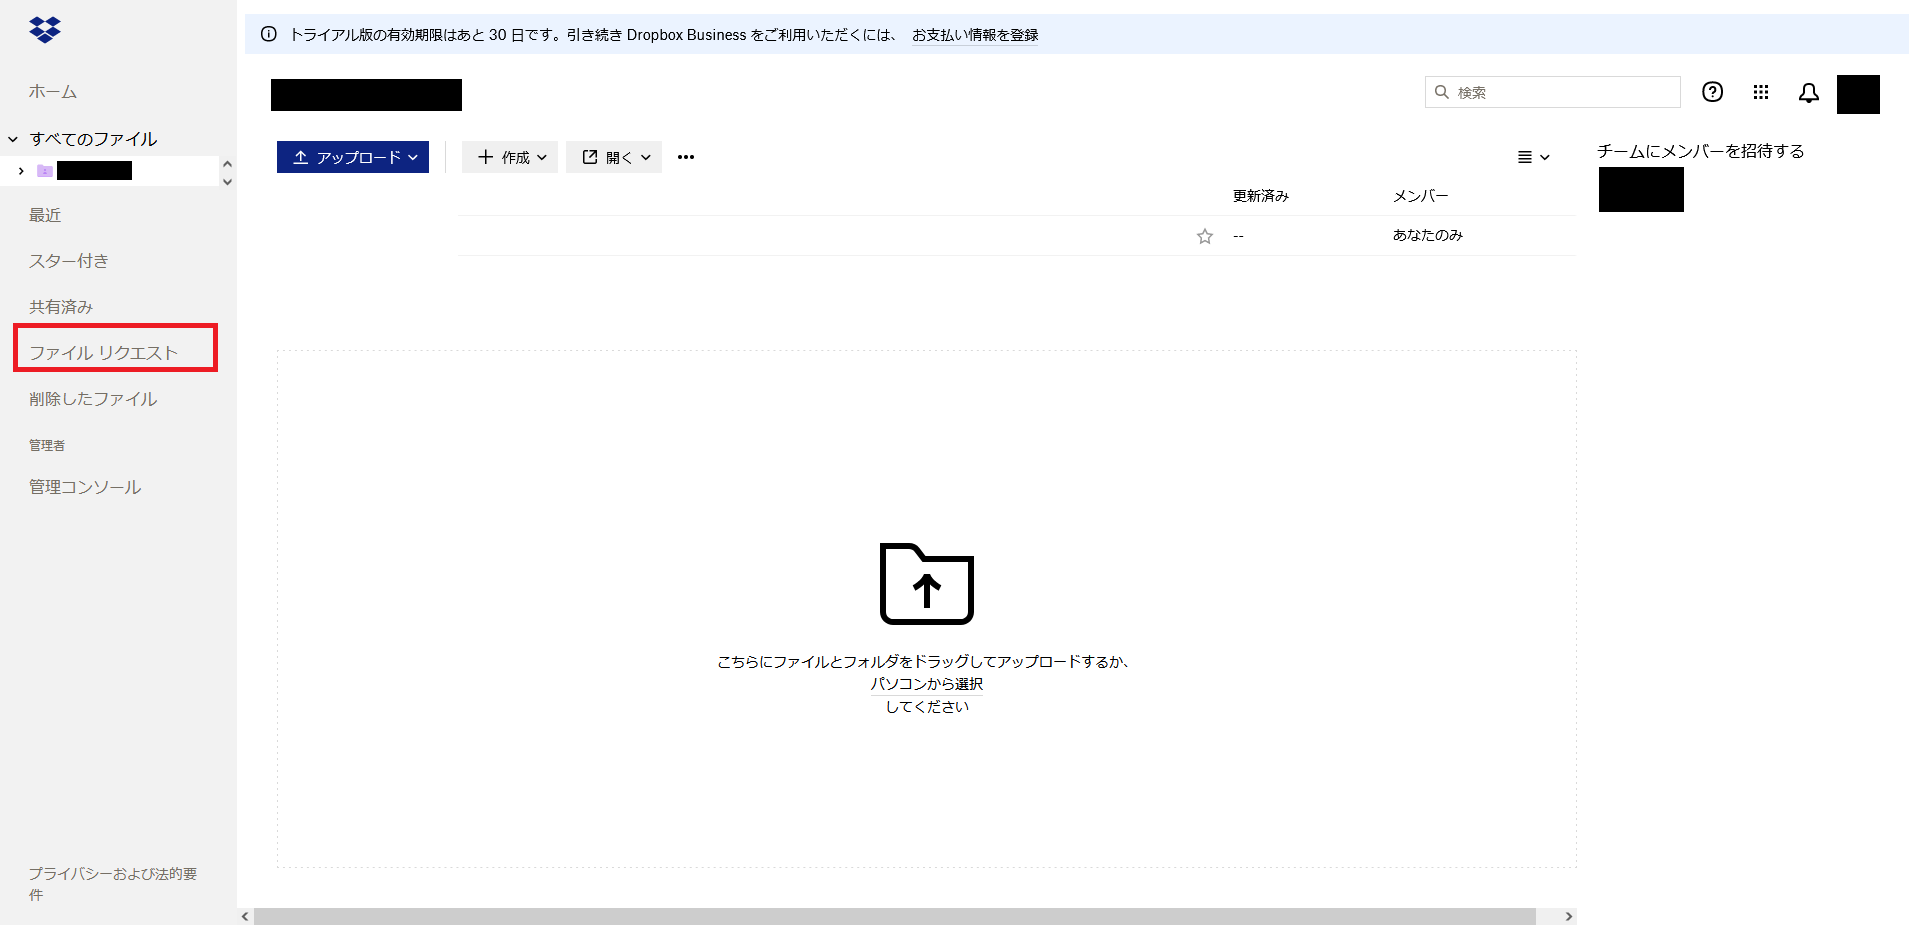
Task: Open ファイル リクエスト in sidebar
Action: click(103, 352)
